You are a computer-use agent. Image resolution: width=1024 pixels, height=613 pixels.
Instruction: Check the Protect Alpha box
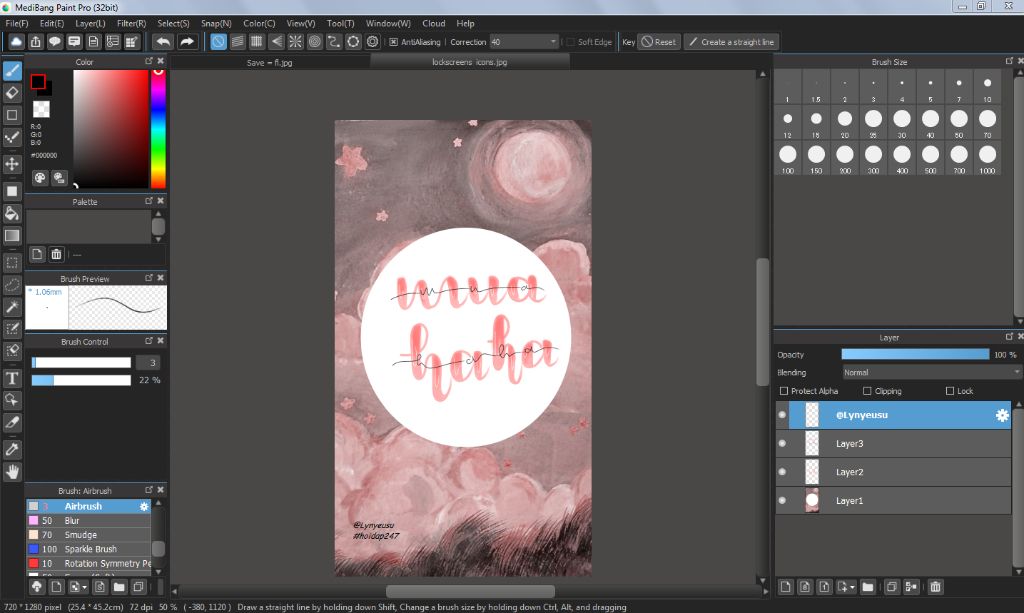784,391
